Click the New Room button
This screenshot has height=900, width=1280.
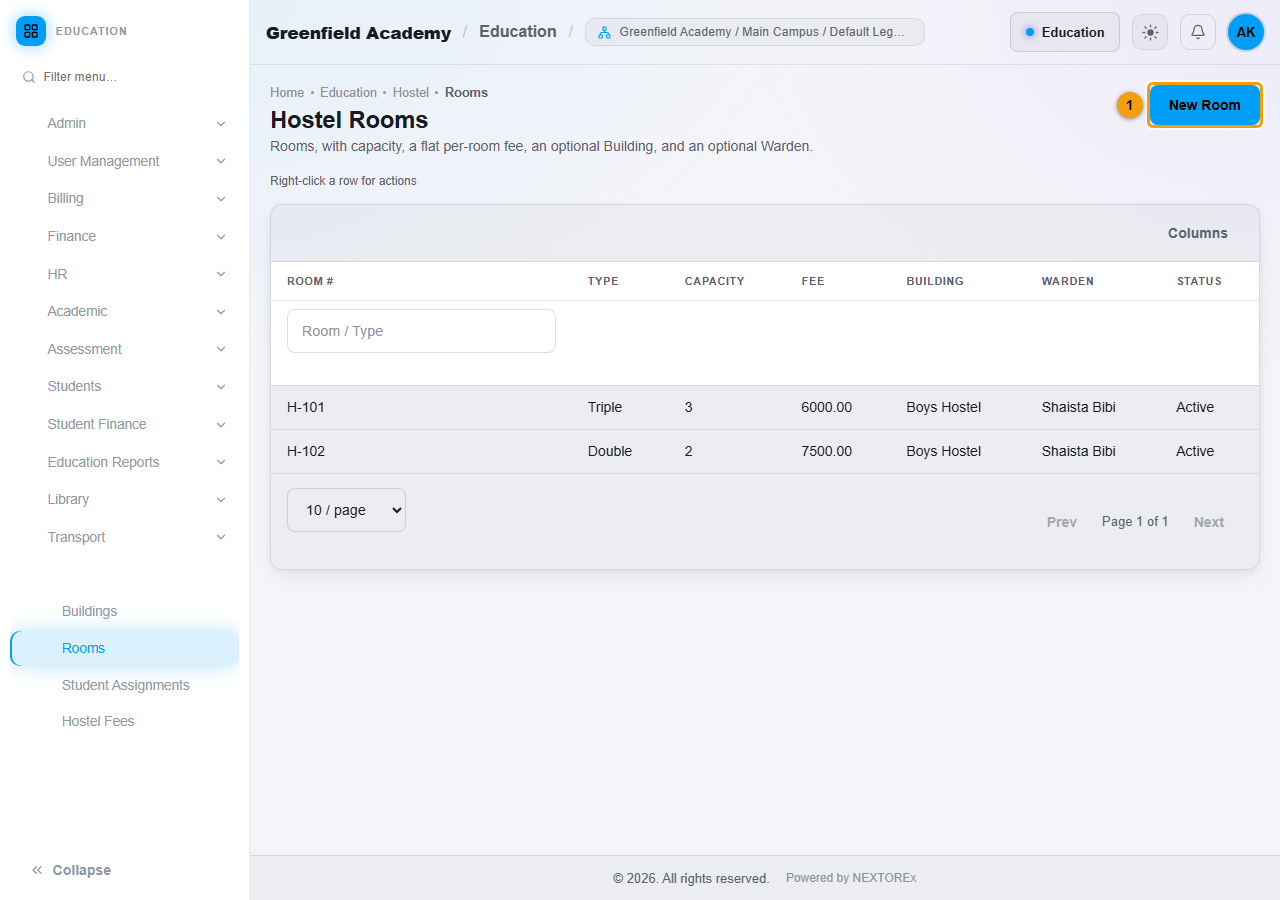coord(1204,105)
